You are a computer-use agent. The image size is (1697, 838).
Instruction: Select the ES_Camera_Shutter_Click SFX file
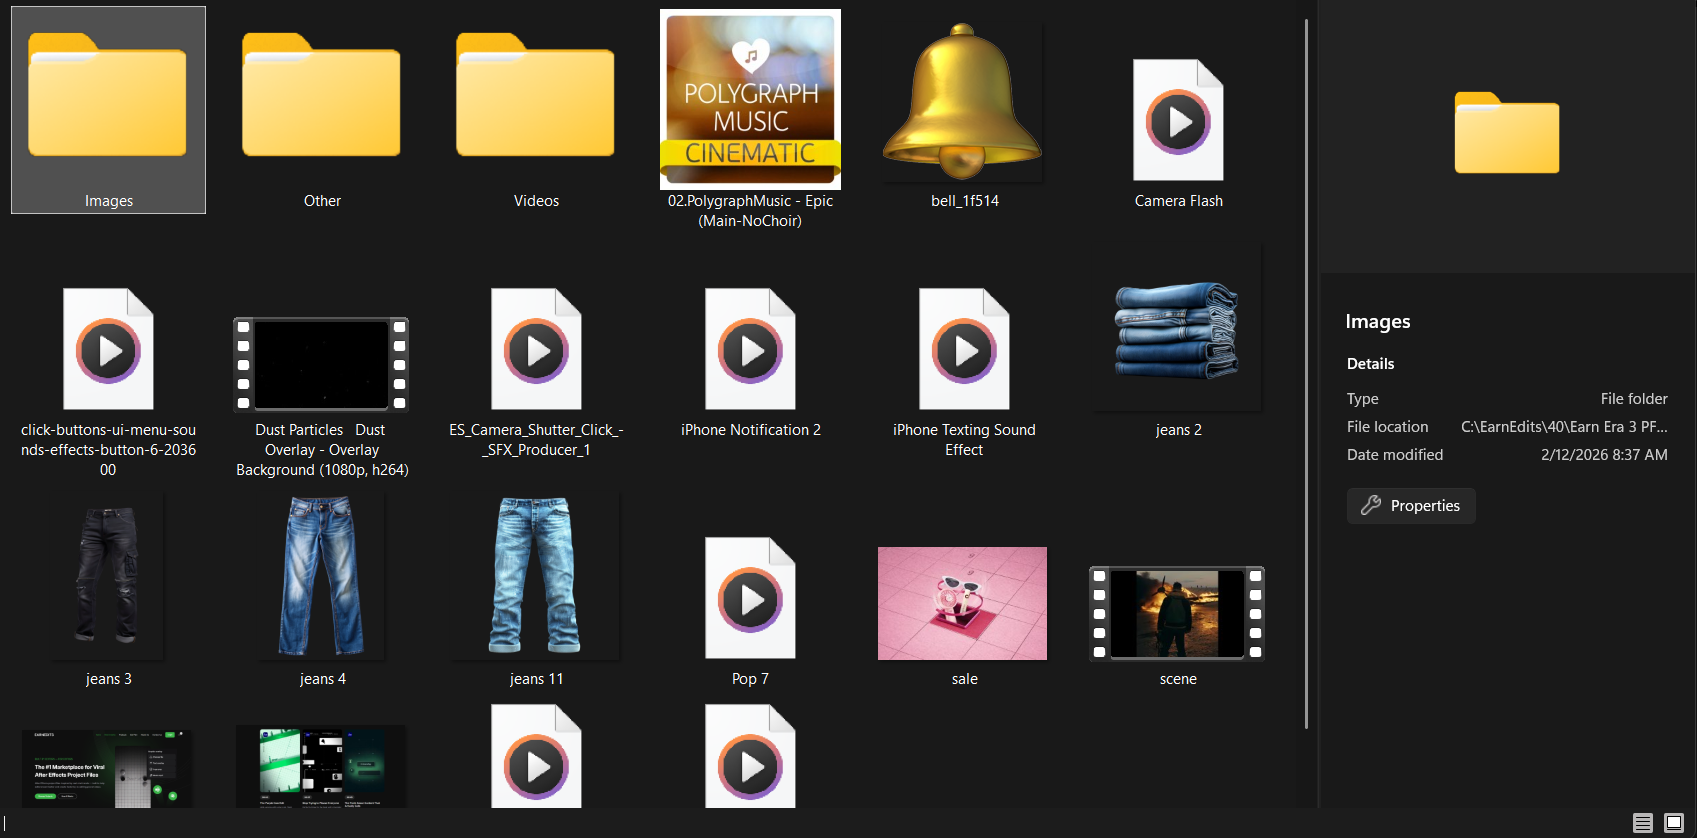pyautogui.click(x=536, y=351)
